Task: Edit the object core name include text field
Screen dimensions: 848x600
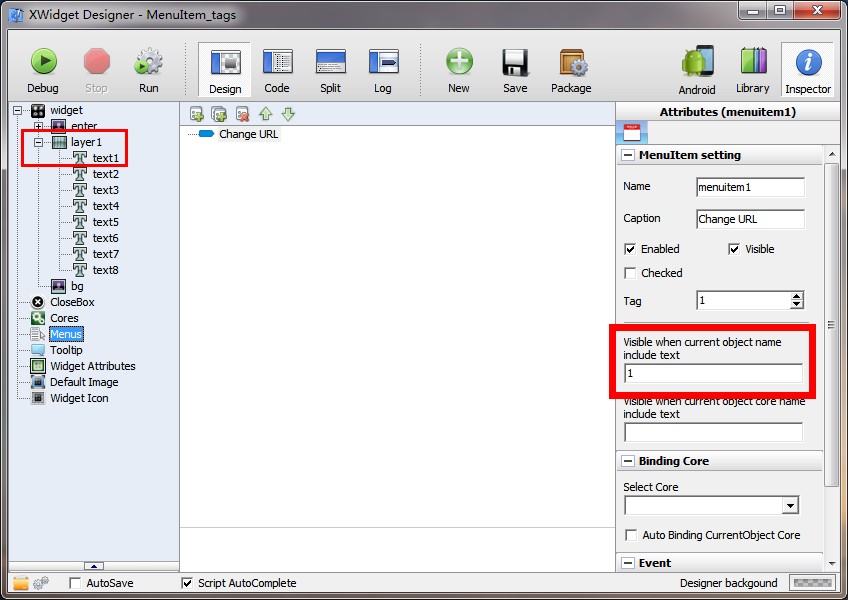Action: pyautogui.click(x=713, y=432)
